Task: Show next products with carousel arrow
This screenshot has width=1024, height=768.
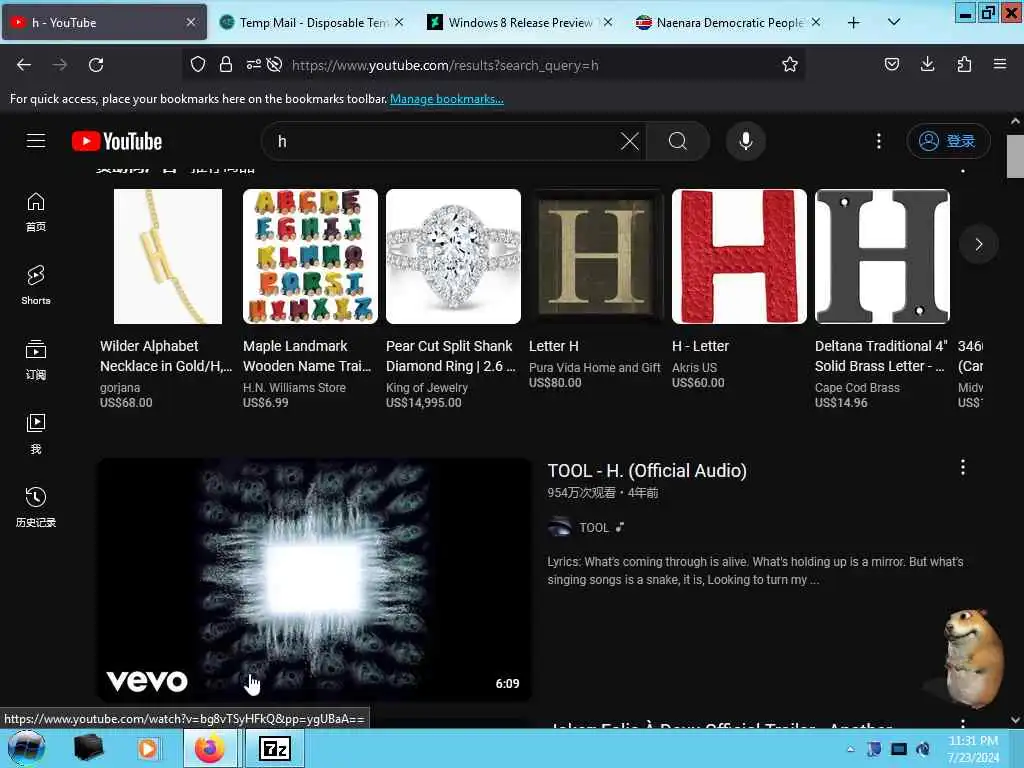Action: tap(978, 244)
